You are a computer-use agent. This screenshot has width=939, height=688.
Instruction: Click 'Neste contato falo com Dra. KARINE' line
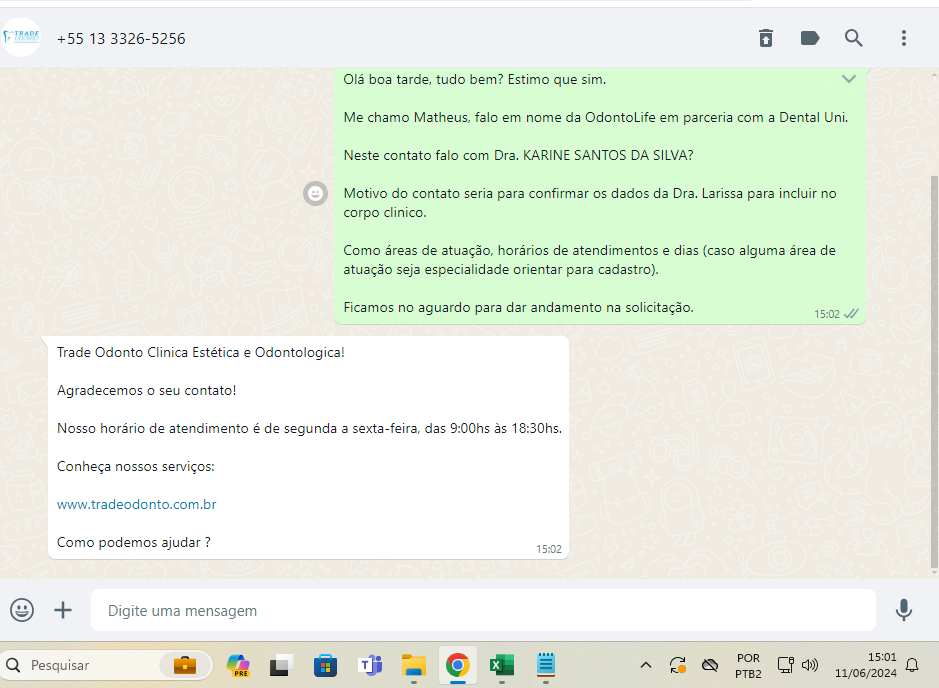click(519, 155)
